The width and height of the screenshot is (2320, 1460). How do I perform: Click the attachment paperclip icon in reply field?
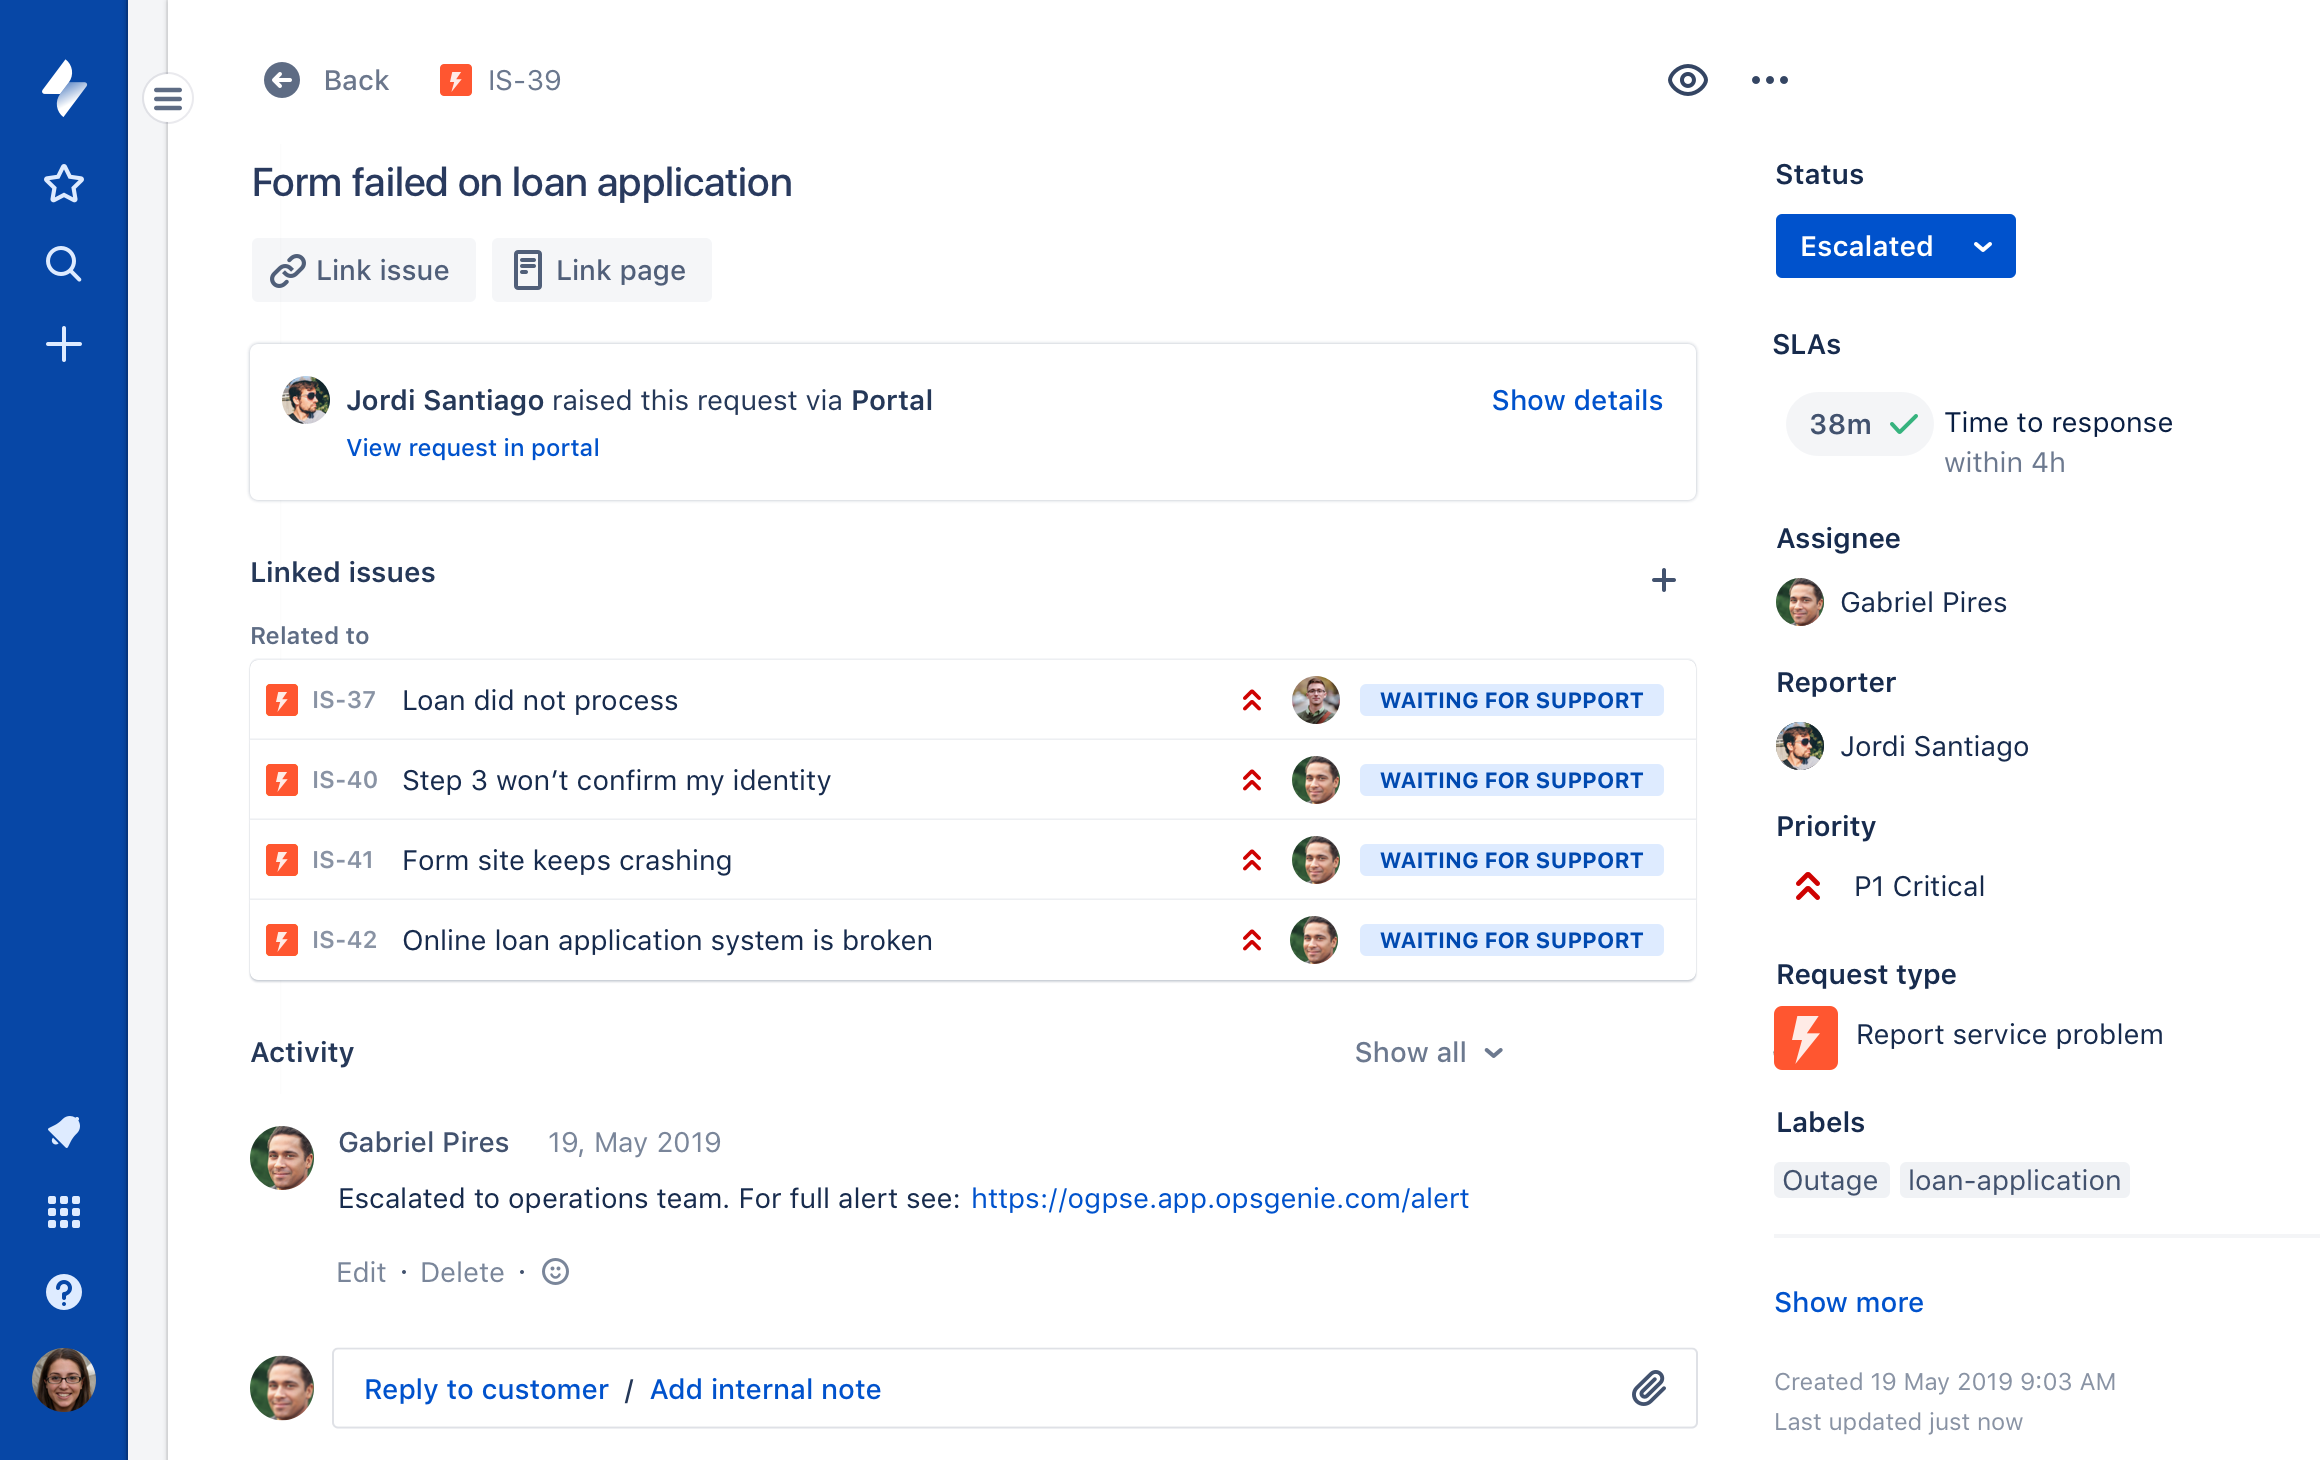coord(1649,1389)
